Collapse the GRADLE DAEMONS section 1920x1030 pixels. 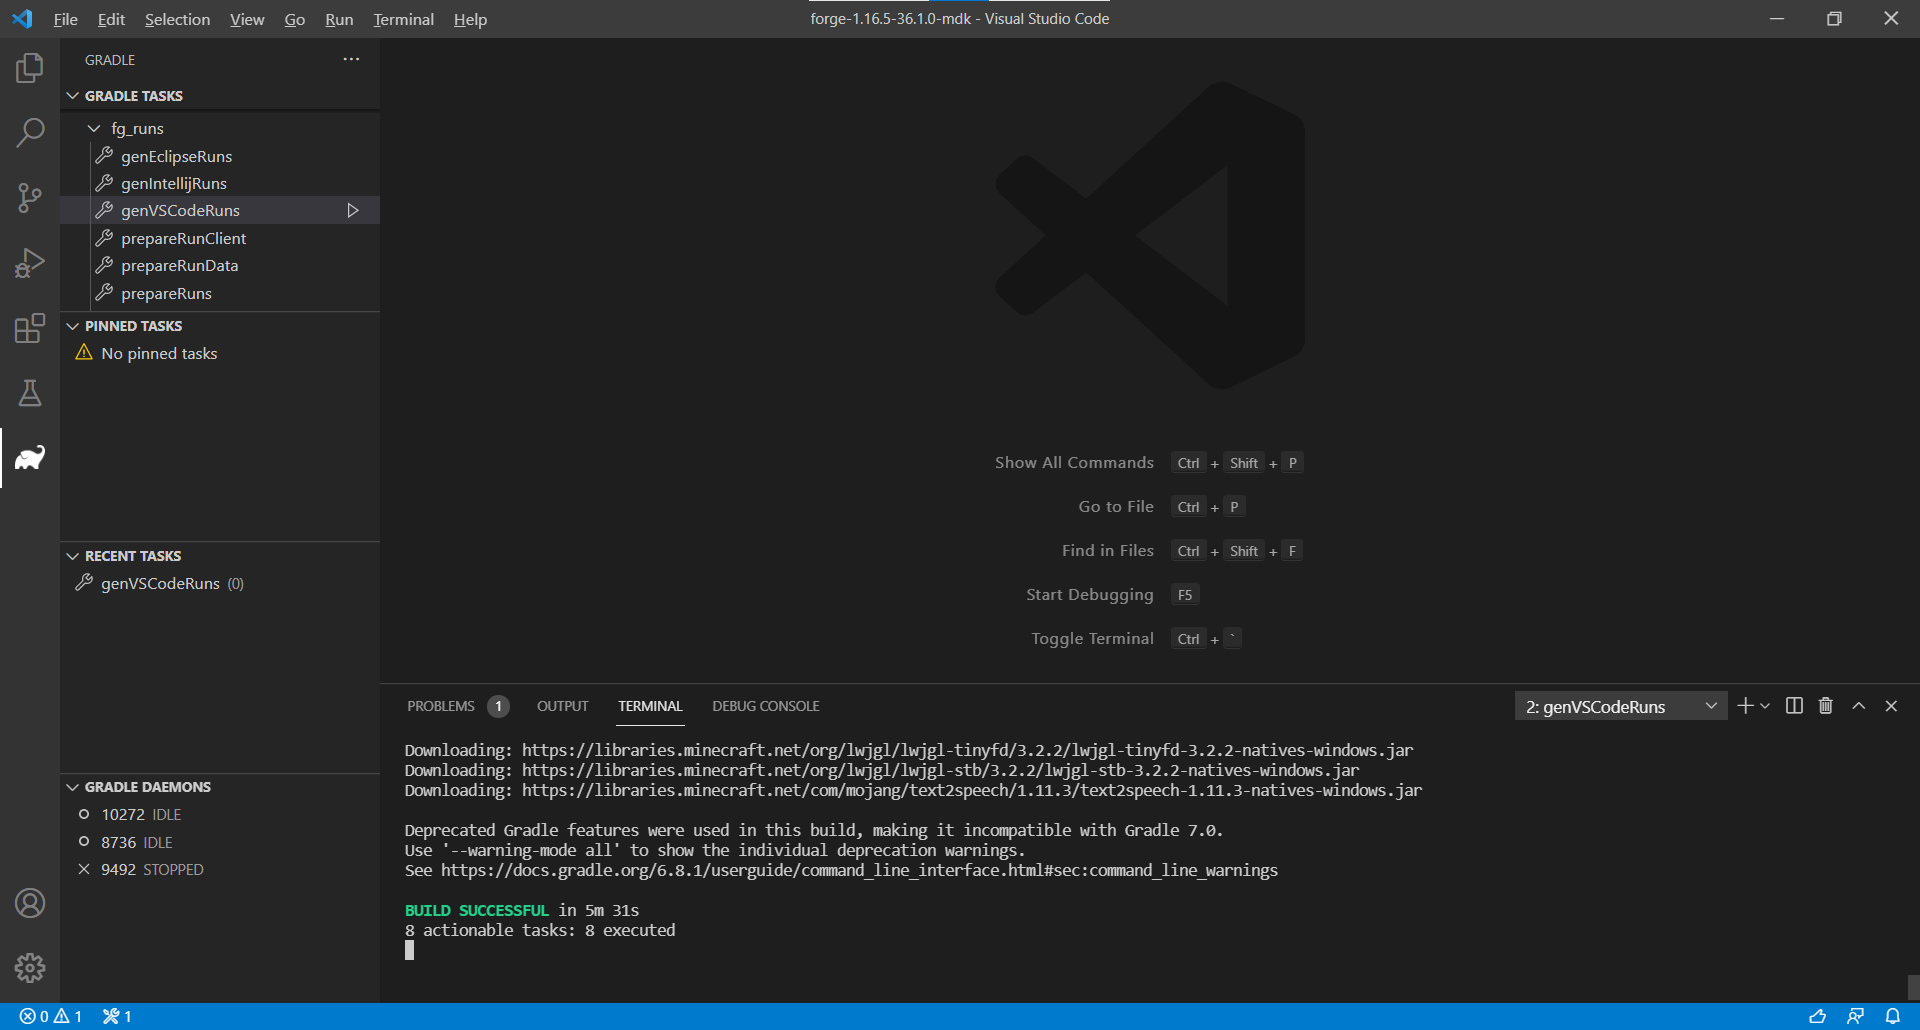72,787
